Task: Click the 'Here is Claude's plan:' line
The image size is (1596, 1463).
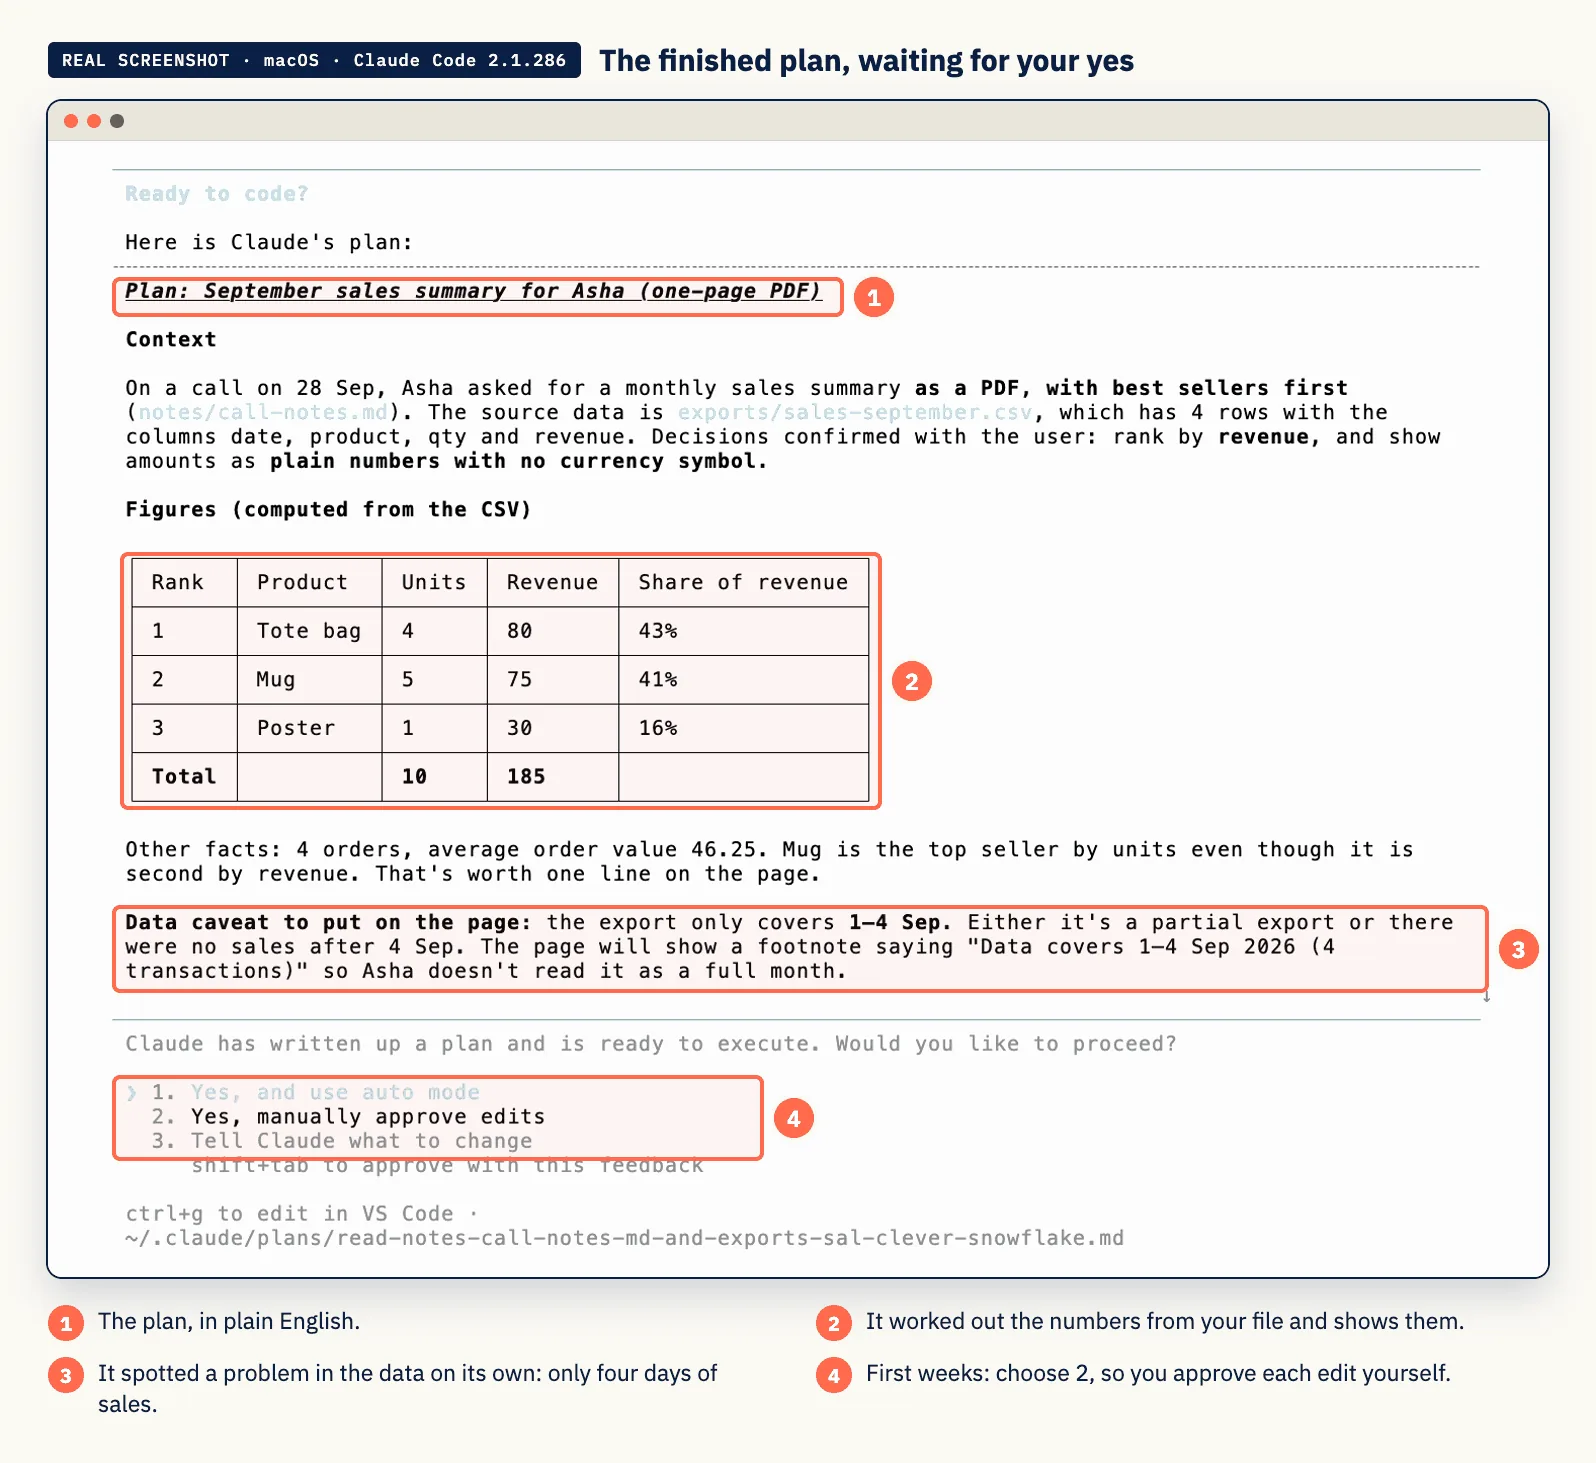Action: [x=269, y=242]
